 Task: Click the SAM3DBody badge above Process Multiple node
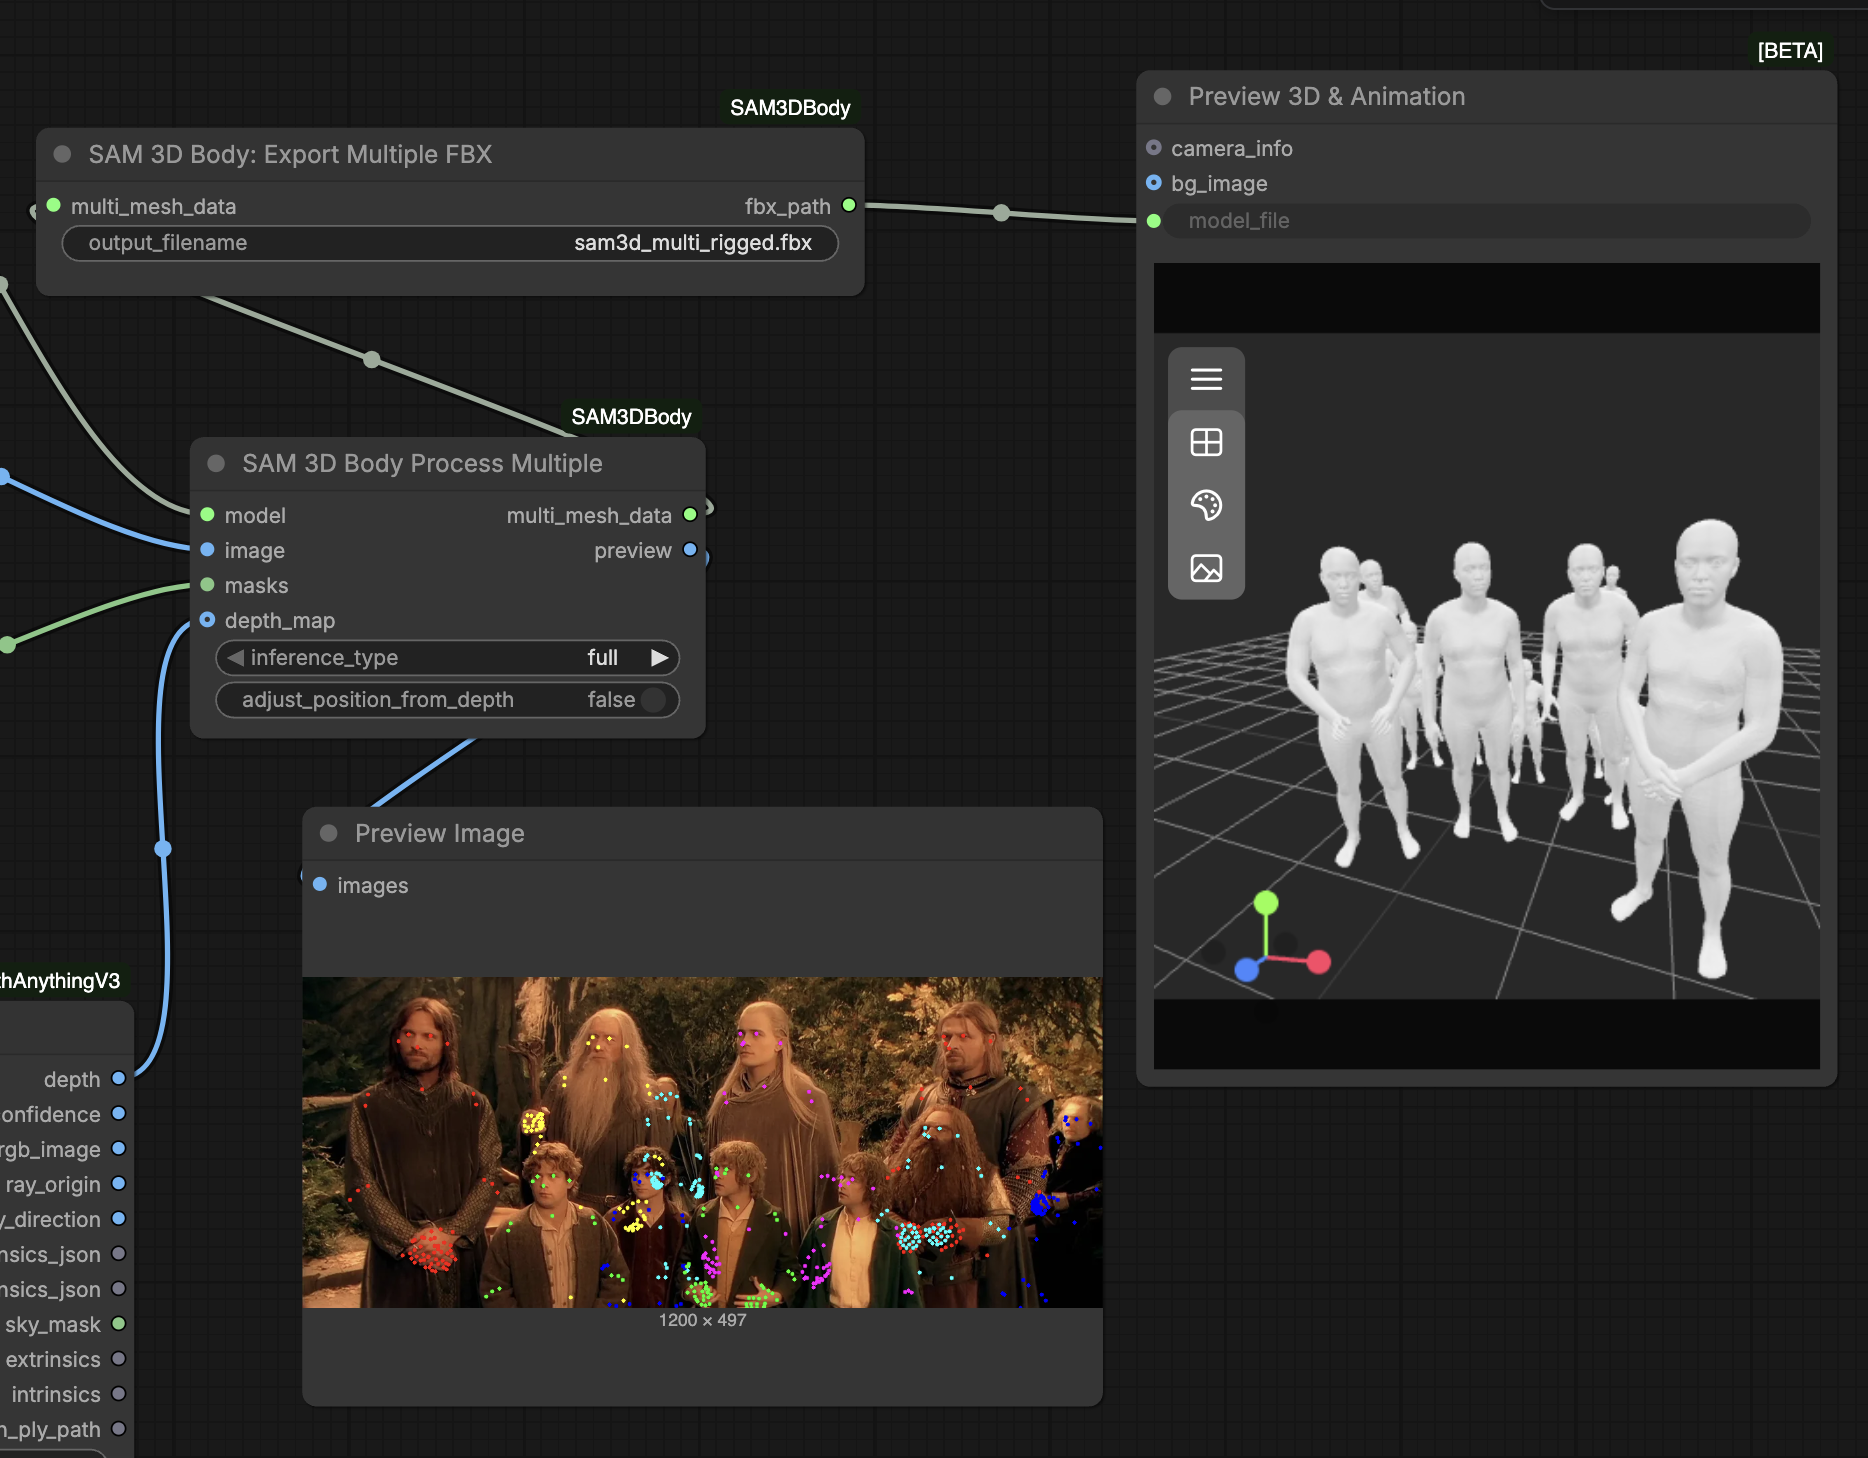(631, 417)
